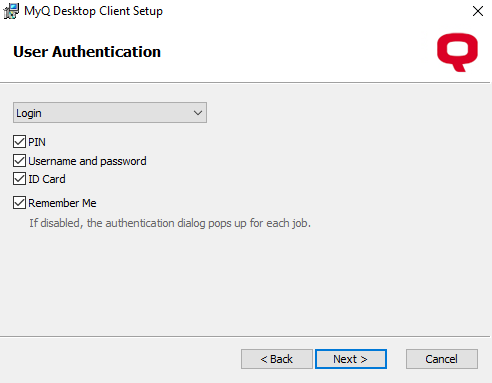
Task: Open the Login authentication method dropdown
Action: point(110,113)
